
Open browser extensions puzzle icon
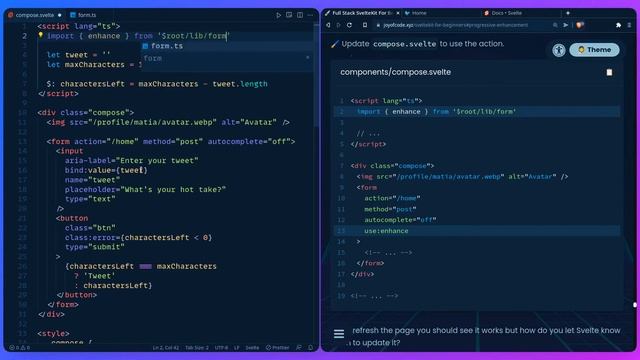pos(618,25)
